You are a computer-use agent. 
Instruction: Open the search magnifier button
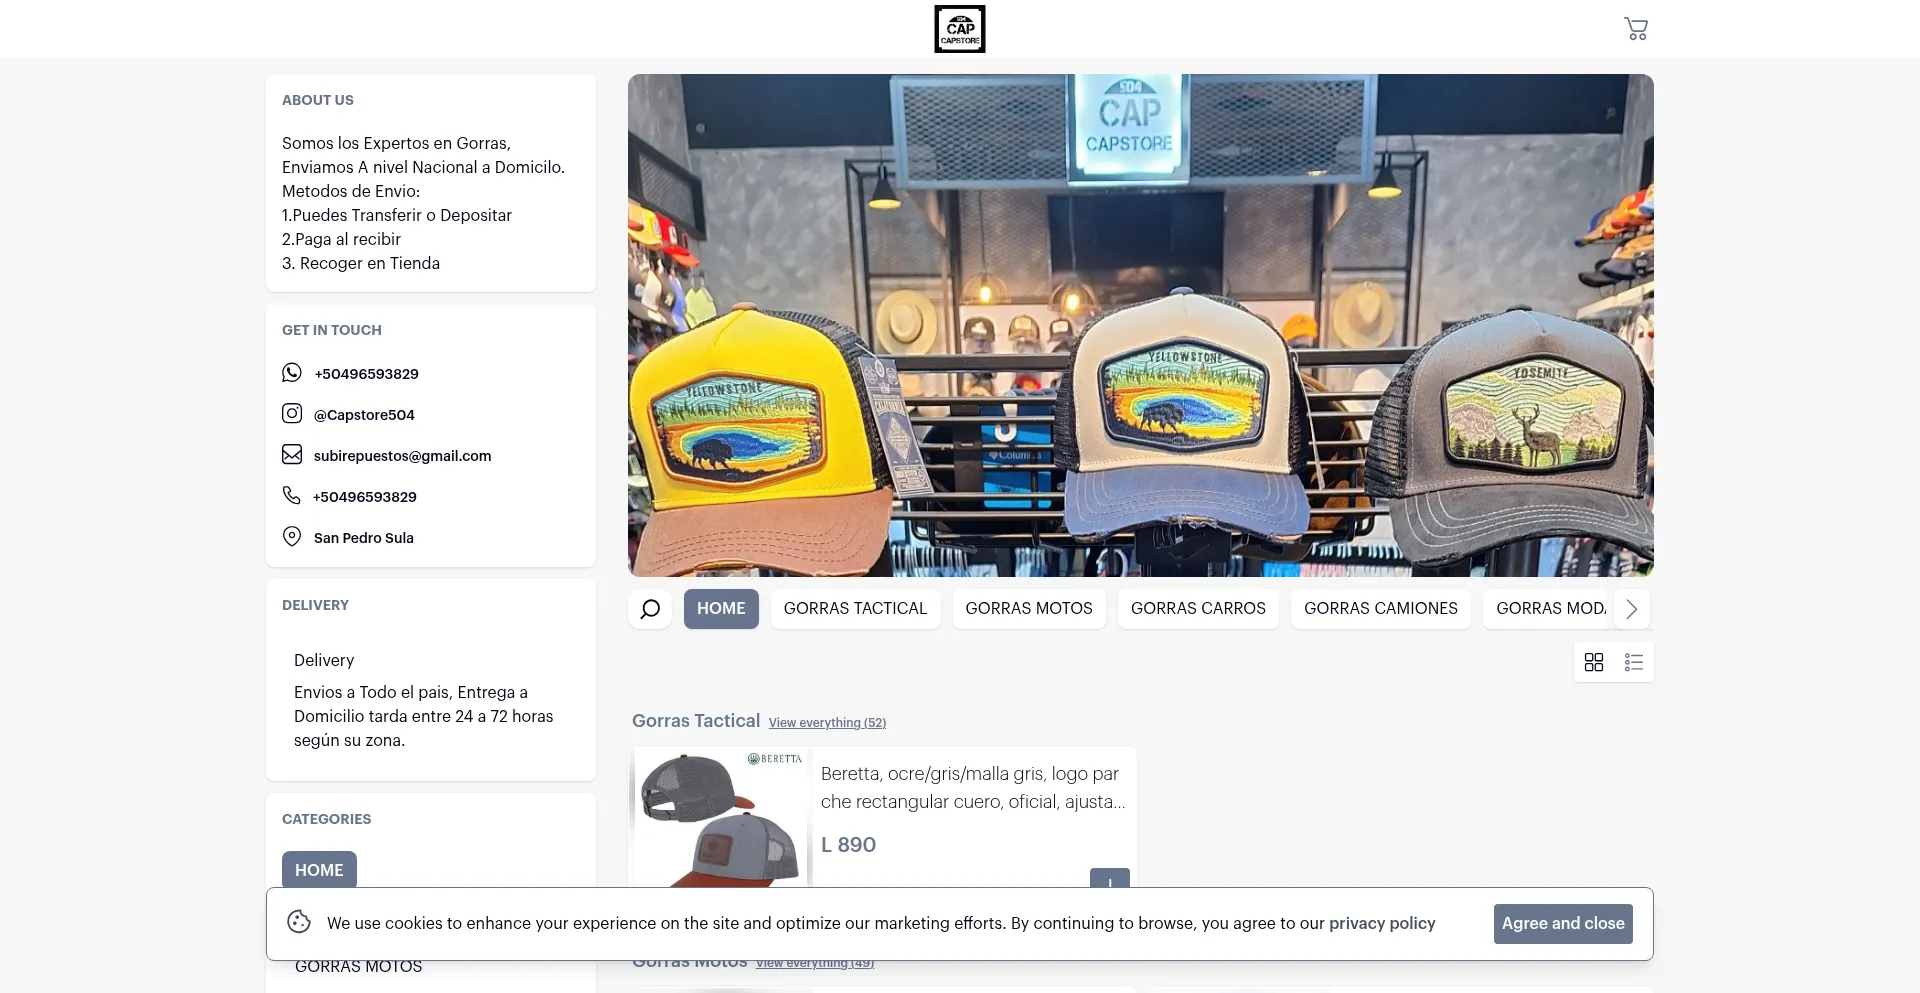pos(650,609)
